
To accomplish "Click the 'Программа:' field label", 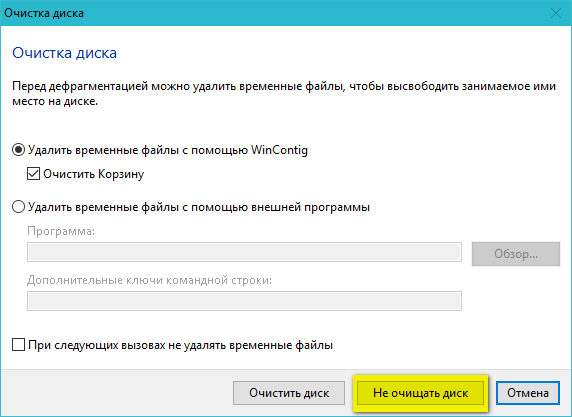I will [61, 231].
